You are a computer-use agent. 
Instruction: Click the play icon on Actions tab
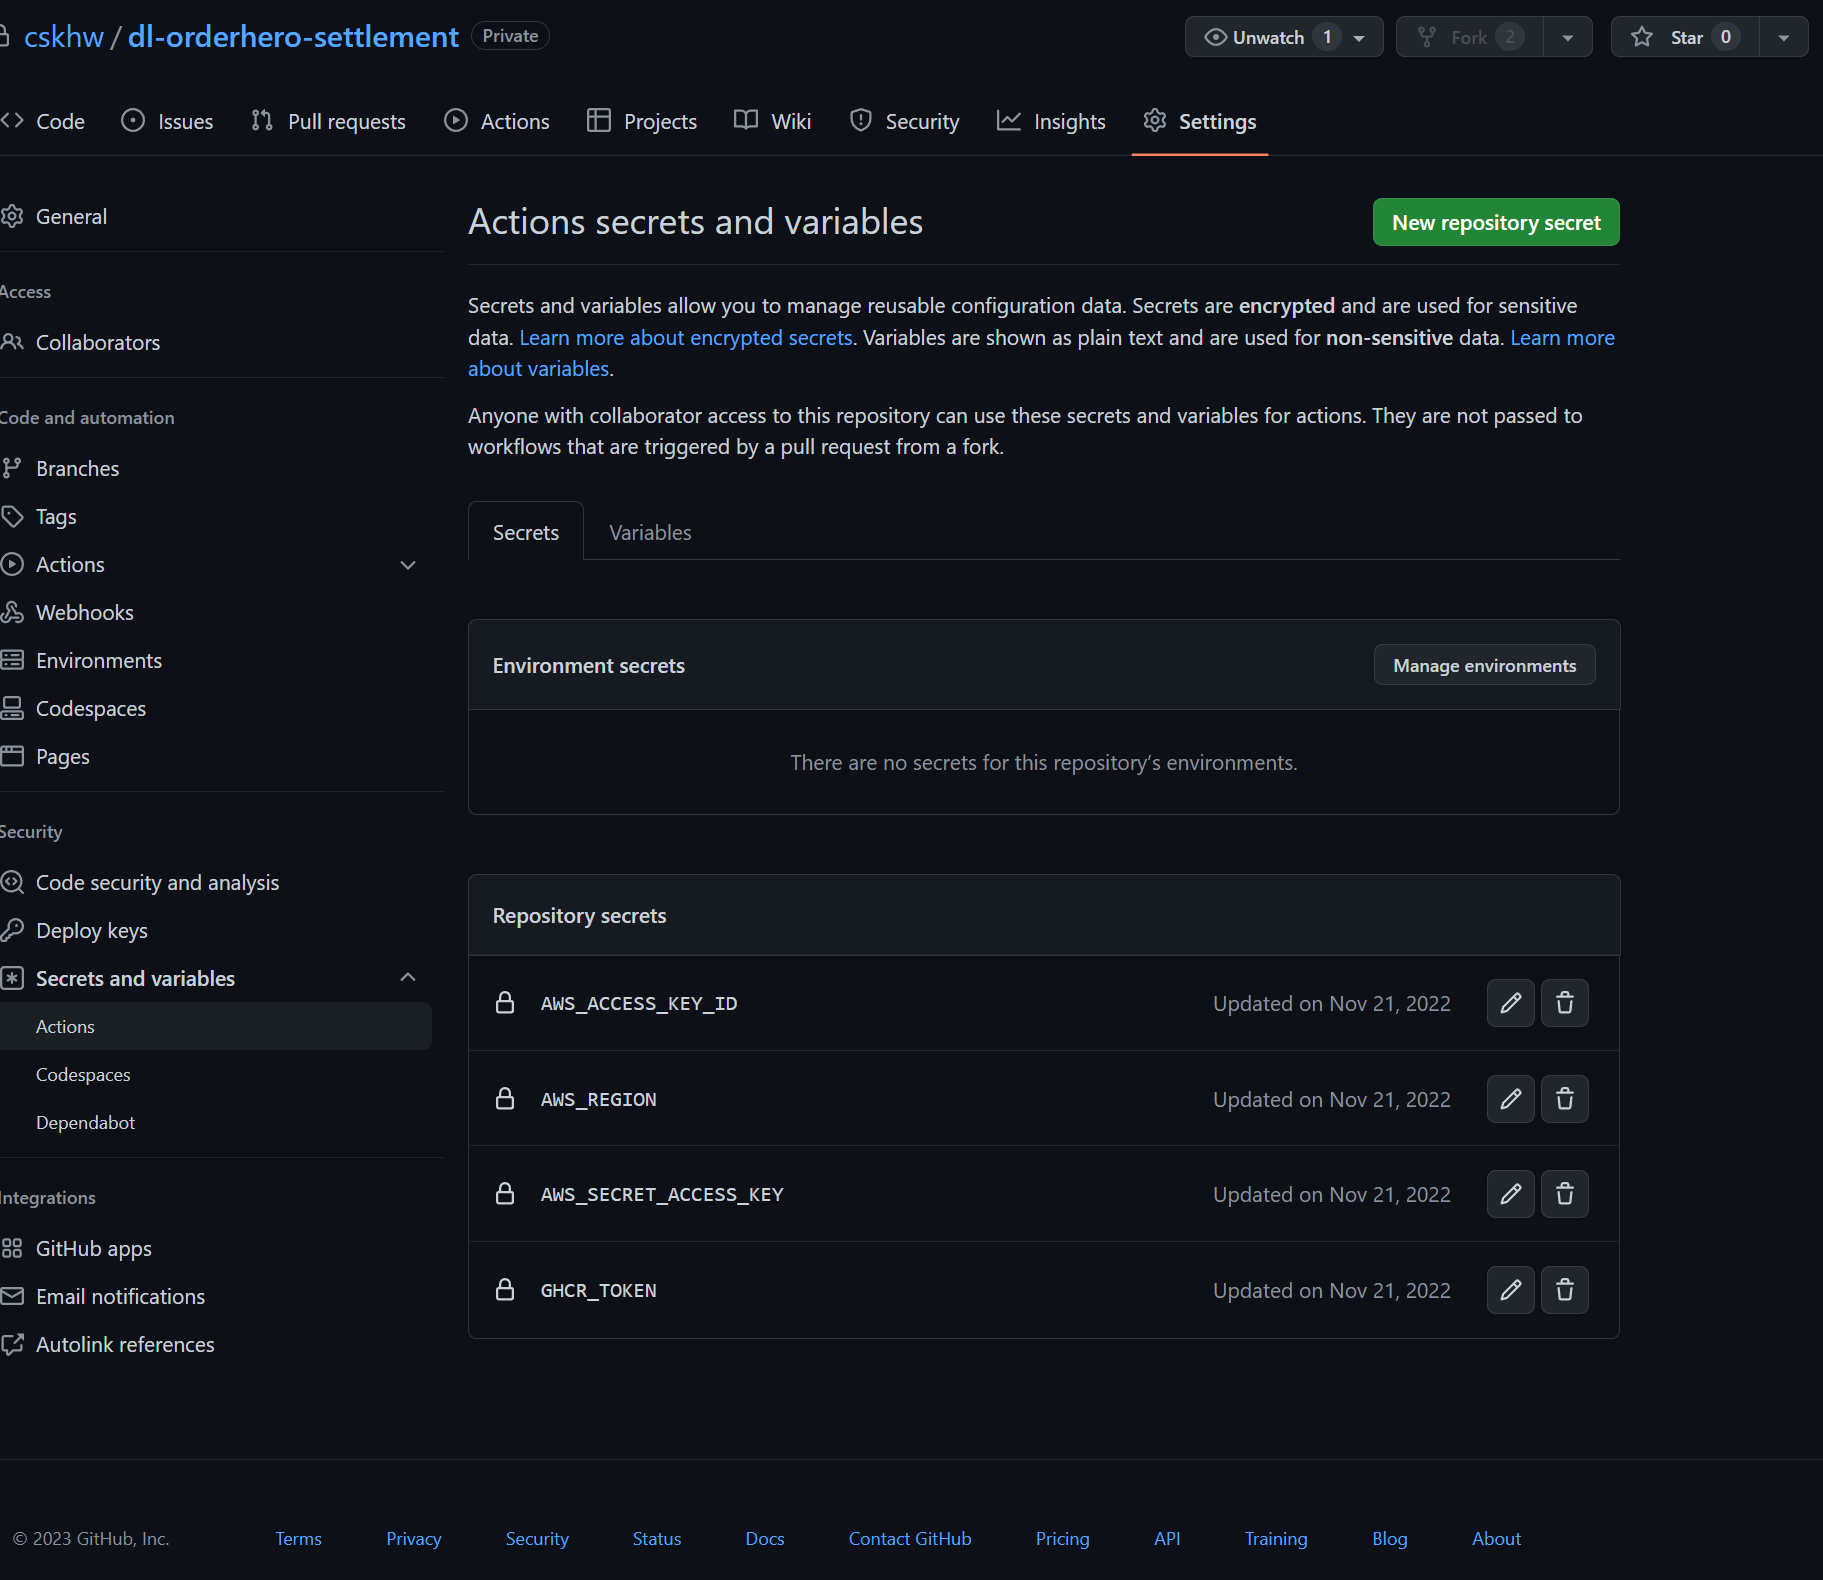click(x=456, y=120)
